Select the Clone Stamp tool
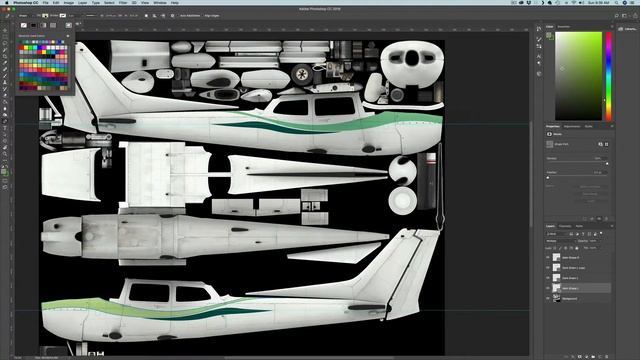Screen dimensions: 640x360 pyautogui.click(x=5, y=82)
